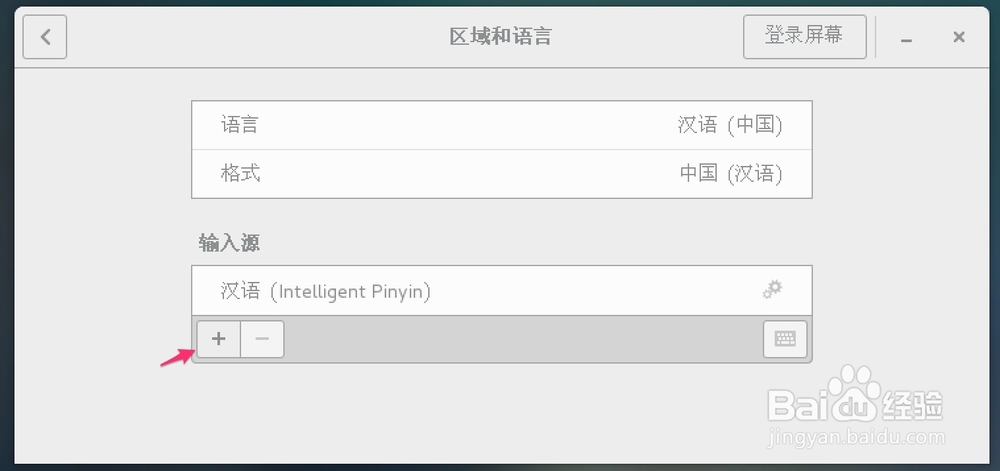Click the pink arrow annotation
This screenshot has width=1000, height=471.
[x=175, y=357]
